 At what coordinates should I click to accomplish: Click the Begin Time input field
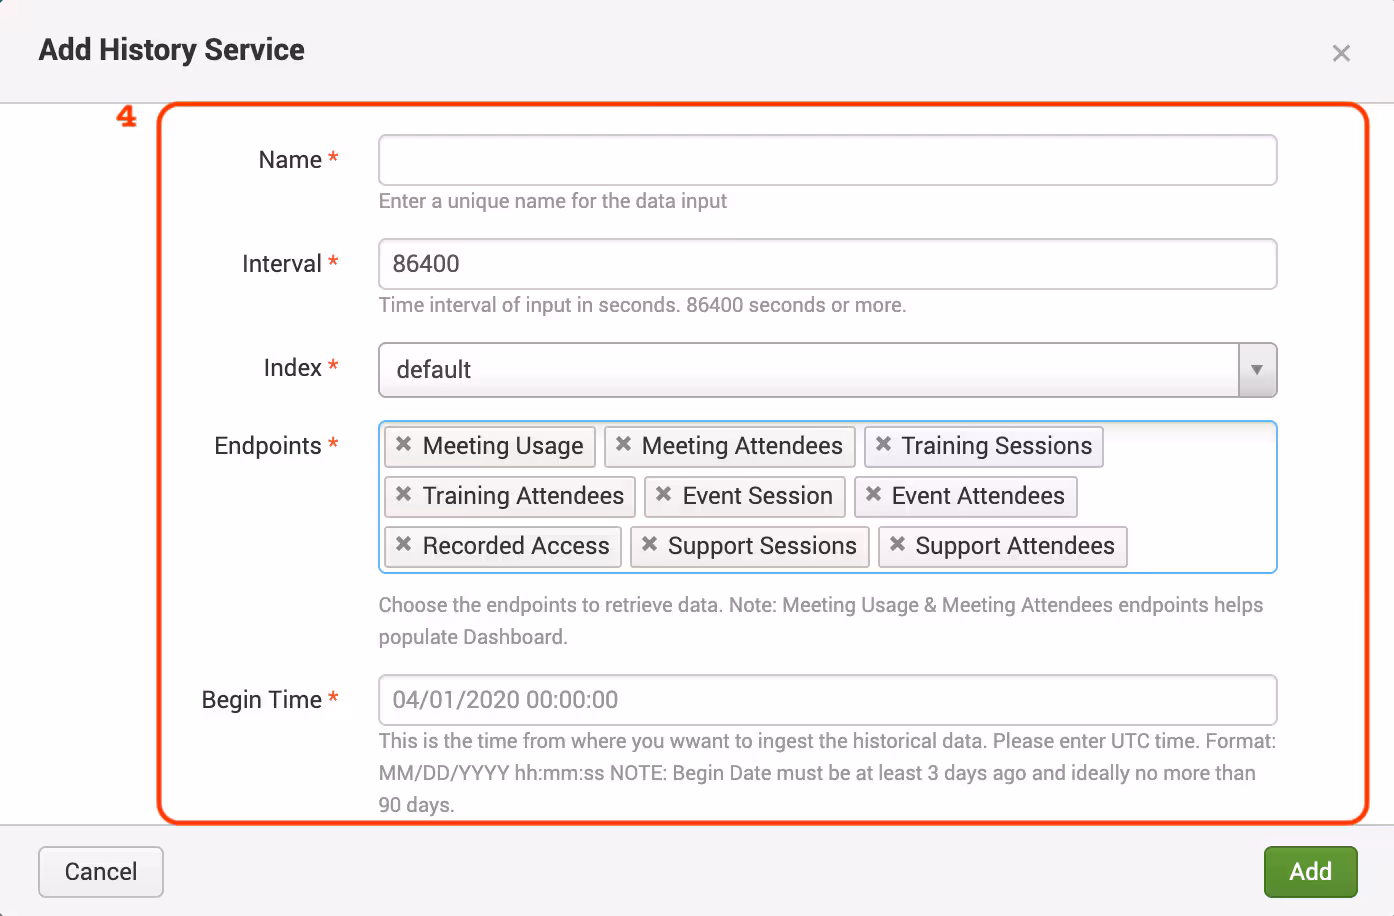[x=827, y=700]
